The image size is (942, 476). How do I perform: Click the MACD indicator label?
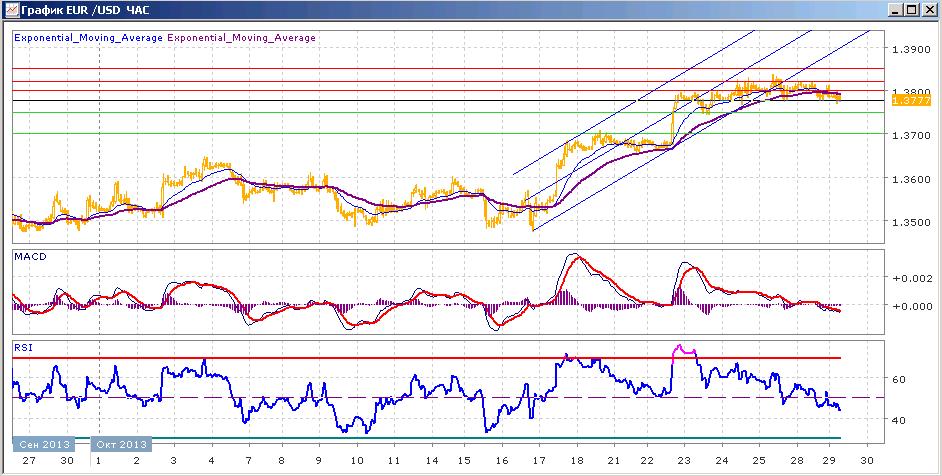[x=30, y=257]
